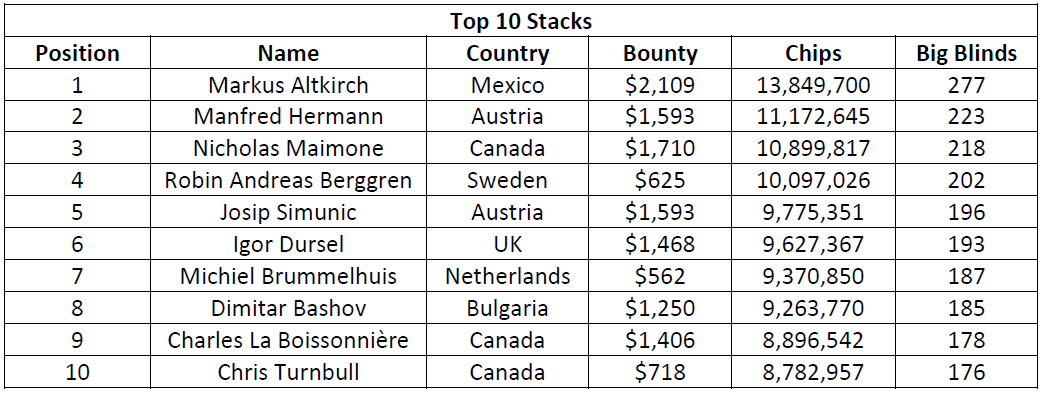Click the Robin Andreas Berggren cell
1044x394 pixels.
(288, 180)
